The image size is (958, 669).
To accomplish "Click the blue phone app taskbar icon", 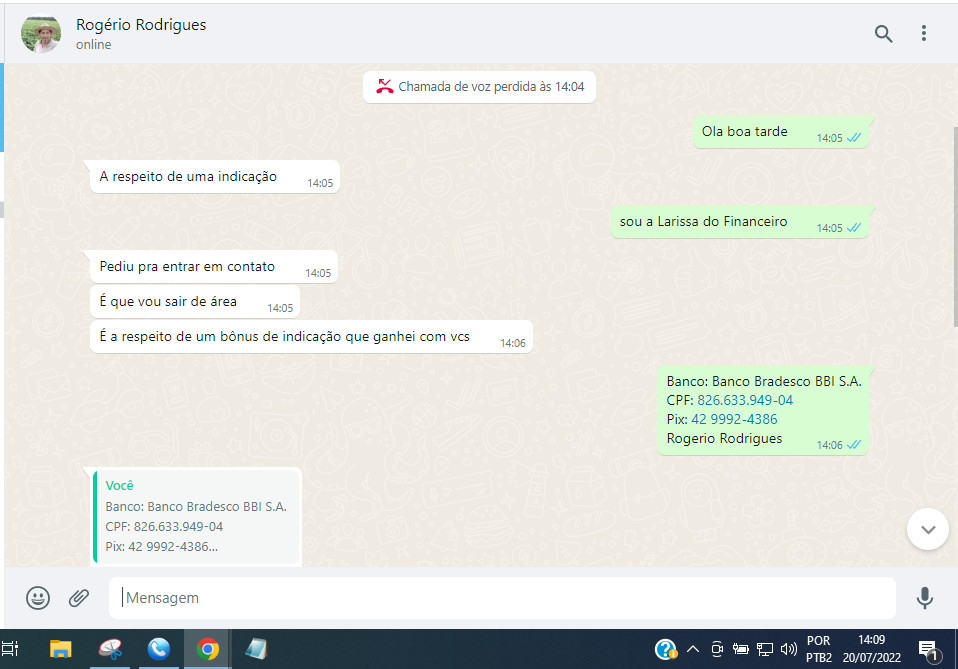I will pos(159,649).
